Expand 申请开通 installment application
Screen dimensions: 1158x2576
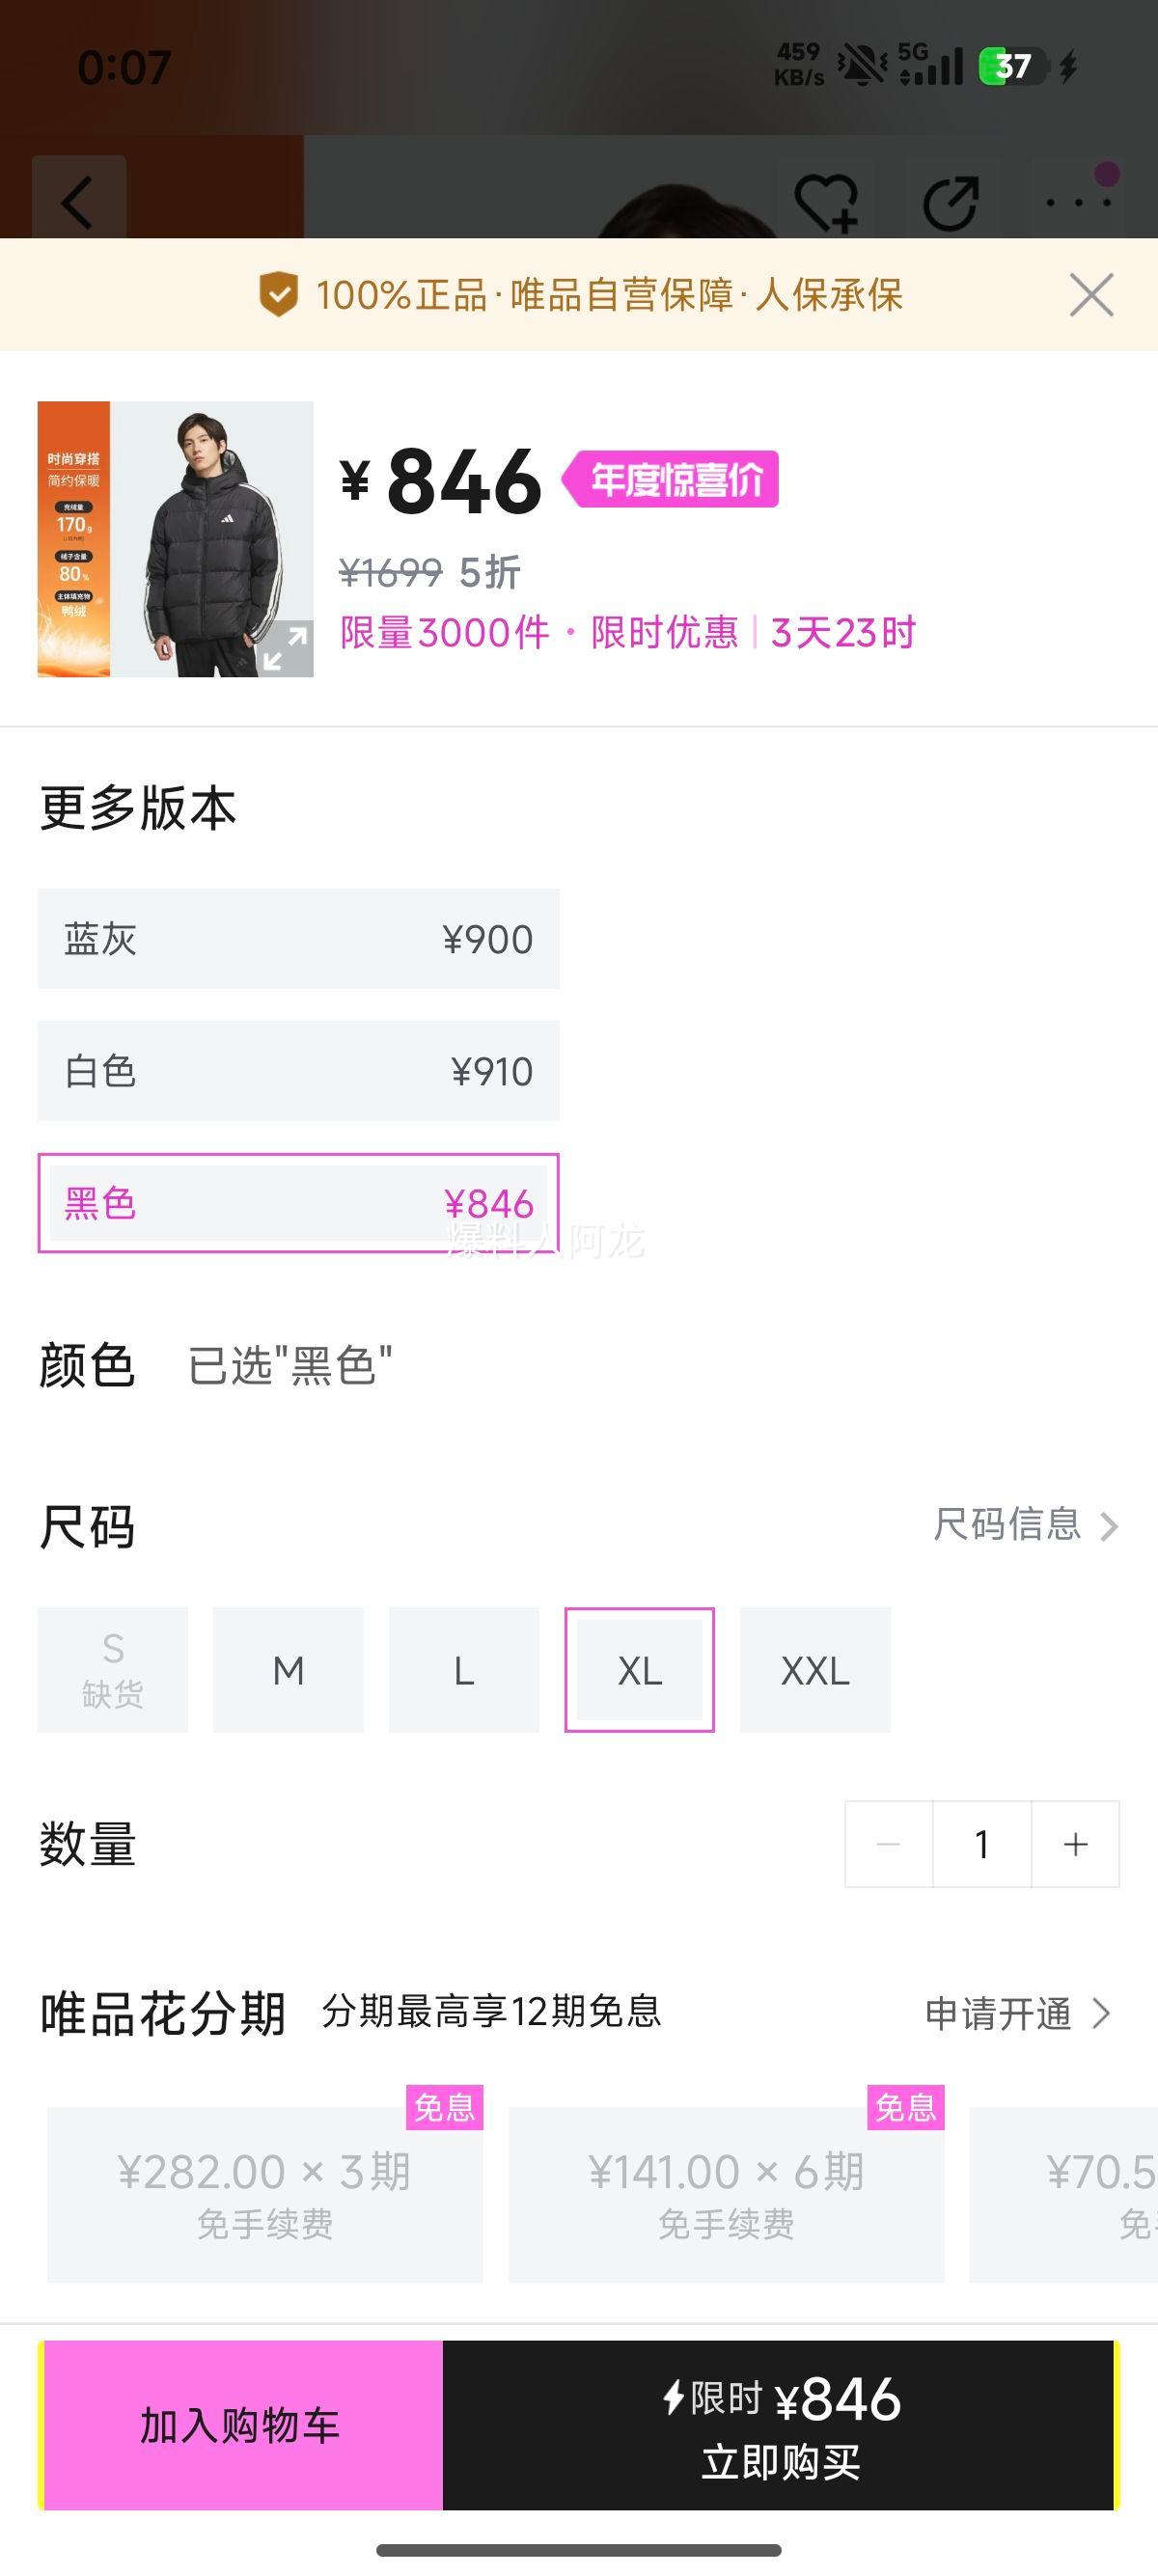1017,2014
